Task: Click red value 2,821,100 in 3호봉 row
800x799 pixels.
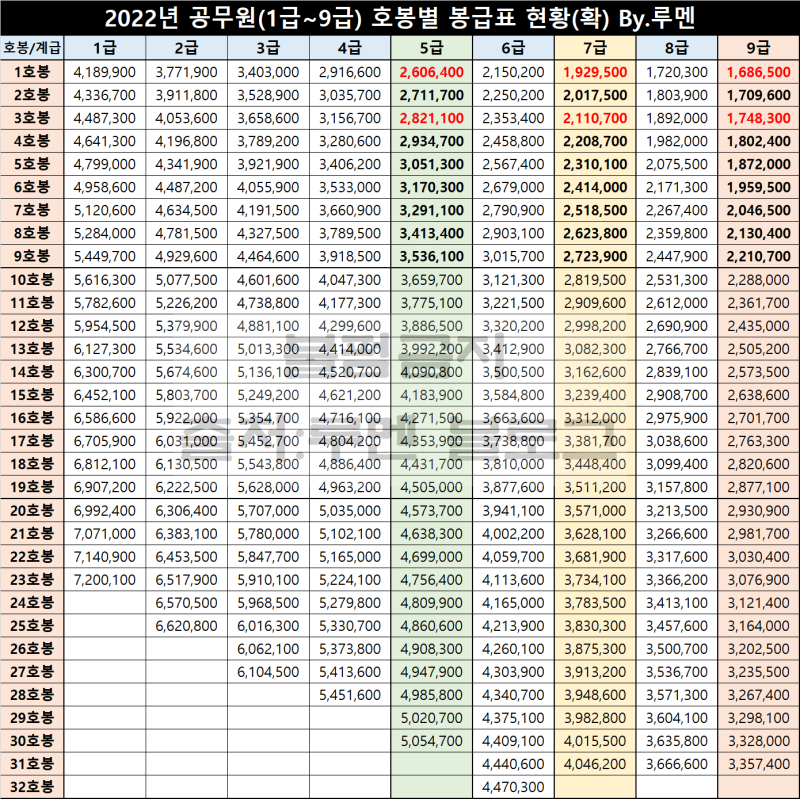Action: point(432,118)
